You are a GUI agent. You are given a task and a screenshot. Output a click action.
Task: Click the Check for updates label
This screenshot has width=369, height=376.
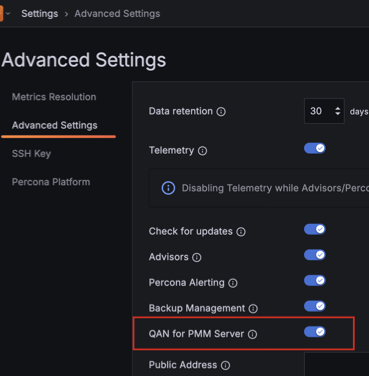tap(191, 231)
